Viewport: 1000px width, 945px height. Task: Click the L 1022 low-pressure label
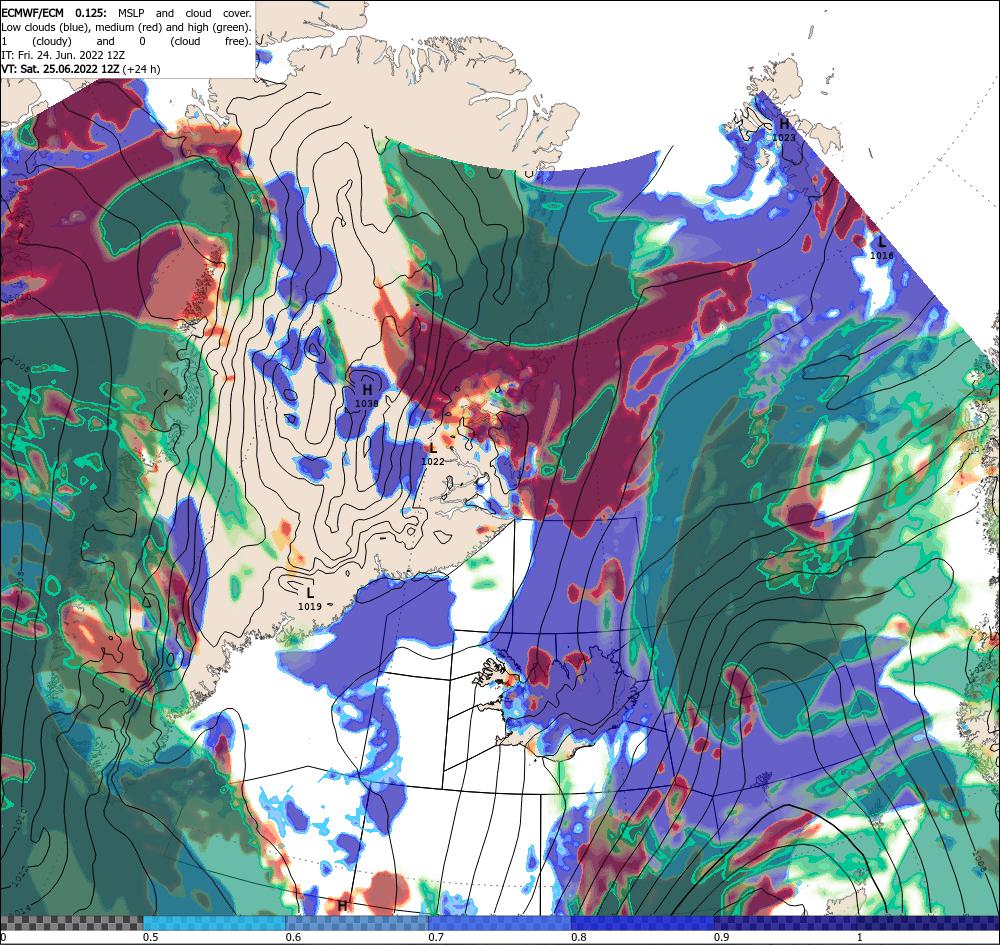[x=433, y=454]
